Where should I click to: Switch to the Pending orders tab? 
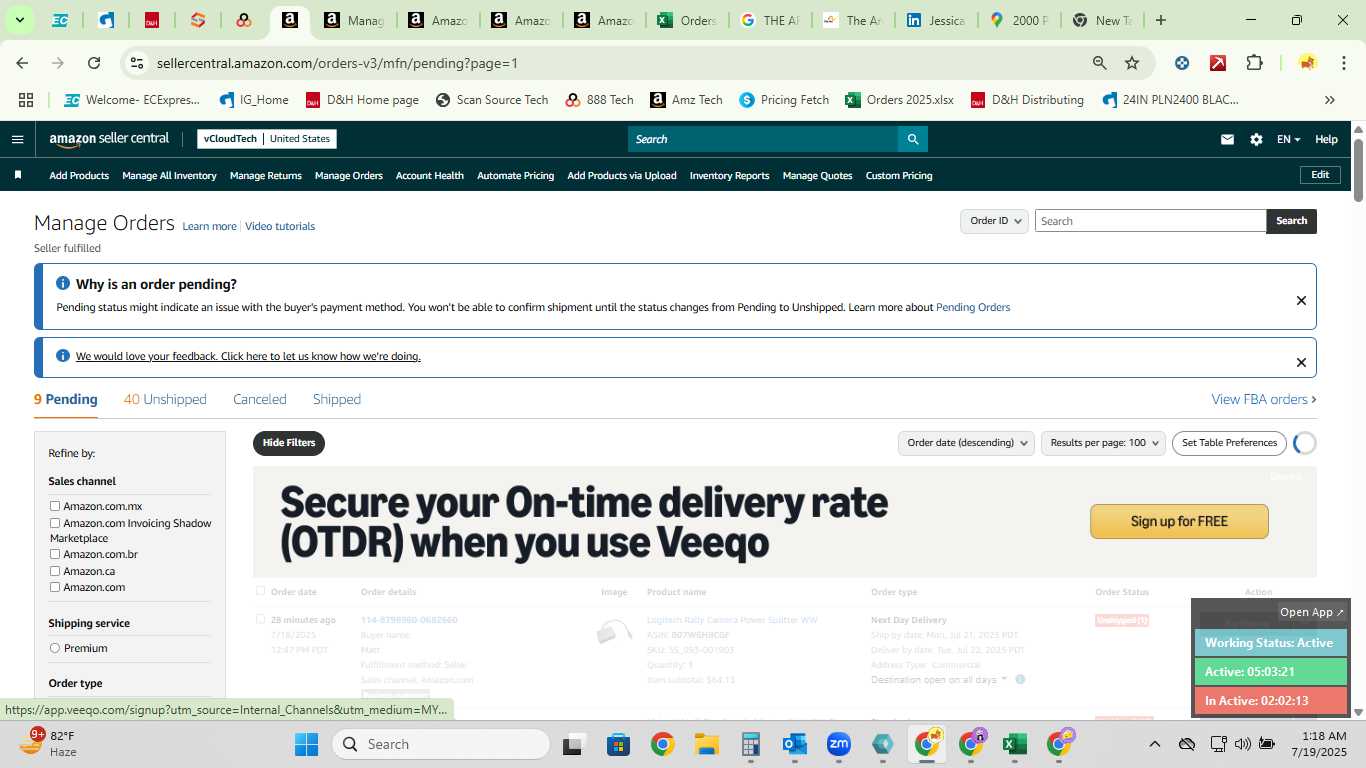tap(66, 399)
